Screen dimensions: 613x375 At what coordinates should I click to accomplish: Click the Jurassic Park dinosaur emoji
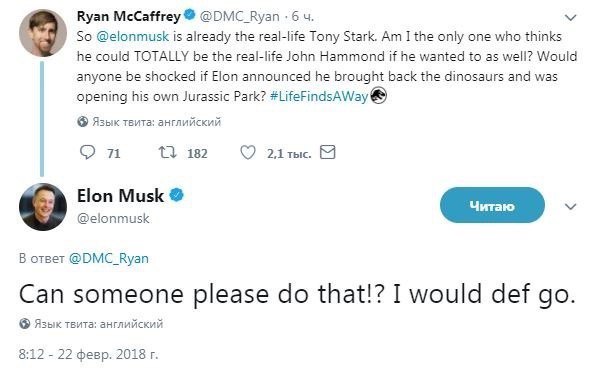pos(378,96)
